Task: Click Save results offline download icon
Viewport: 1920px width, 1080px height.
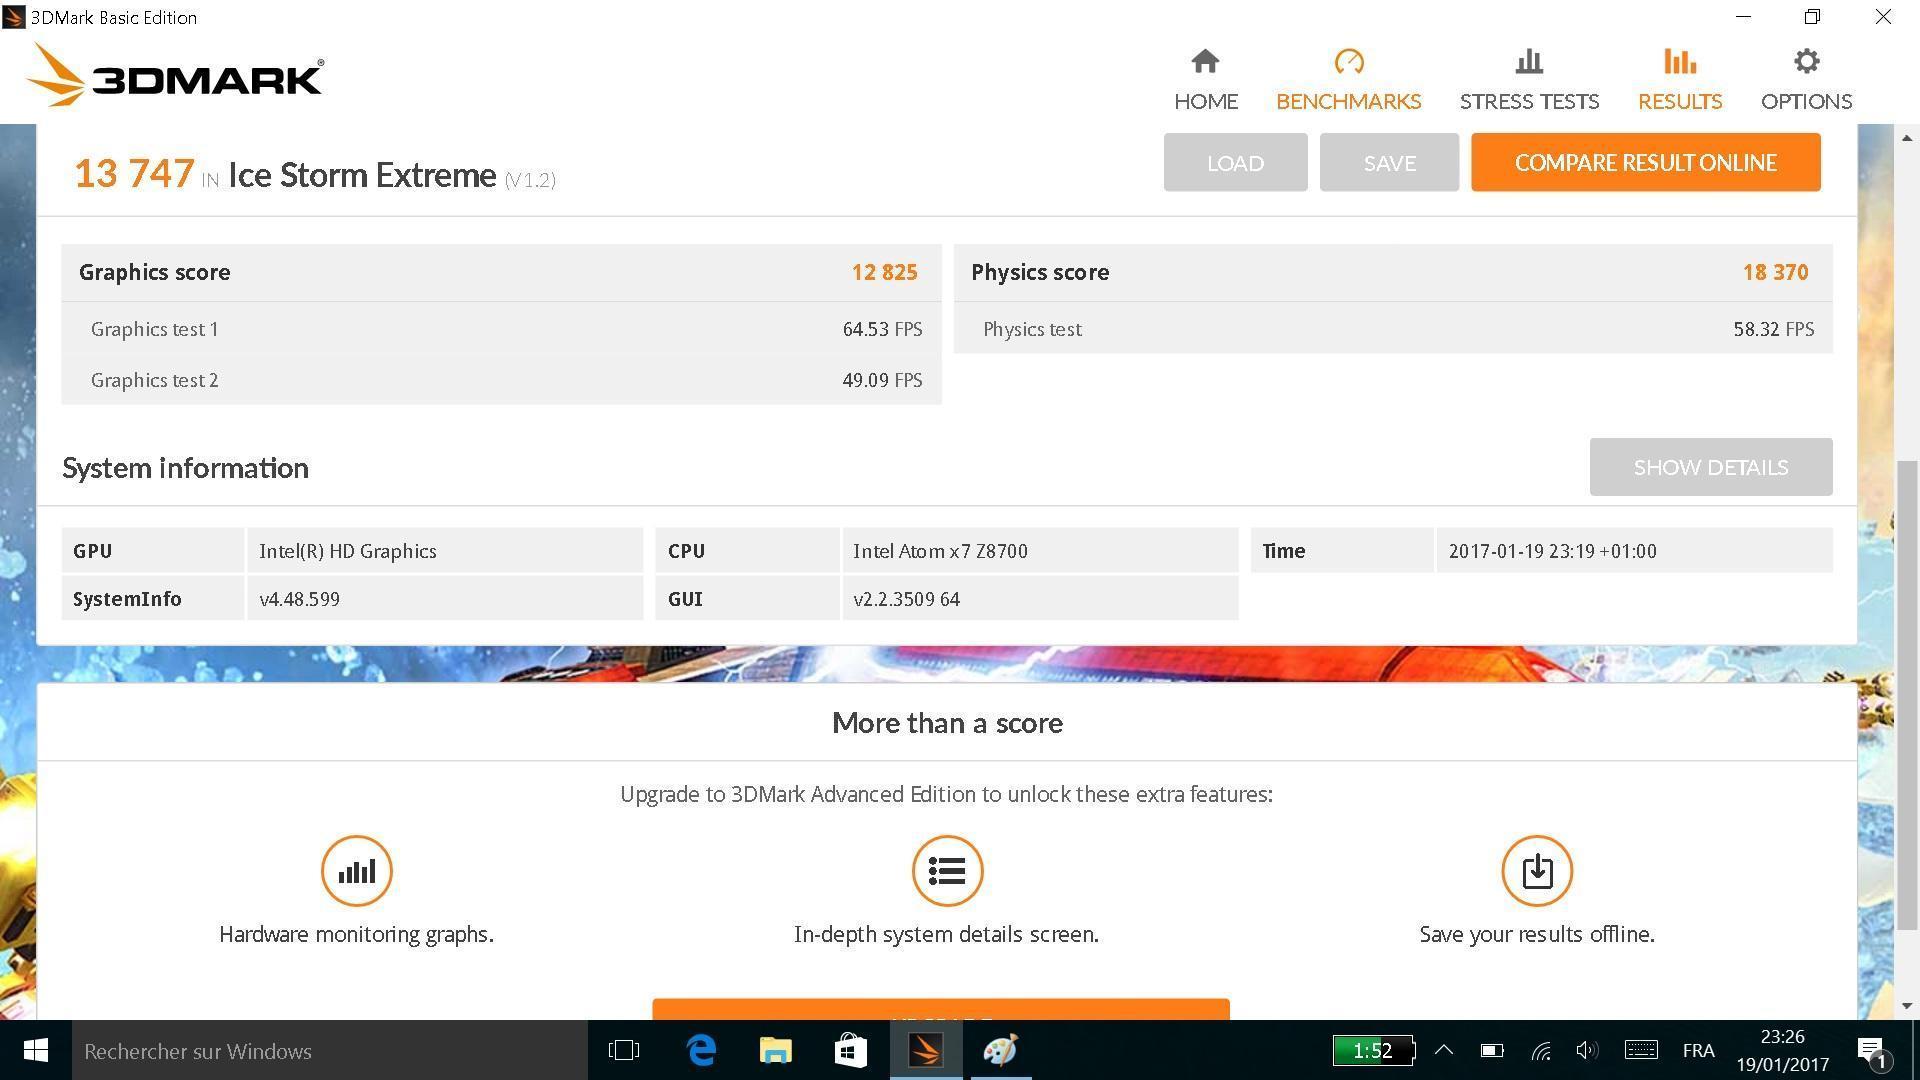Action: [x=1536, y=871]
